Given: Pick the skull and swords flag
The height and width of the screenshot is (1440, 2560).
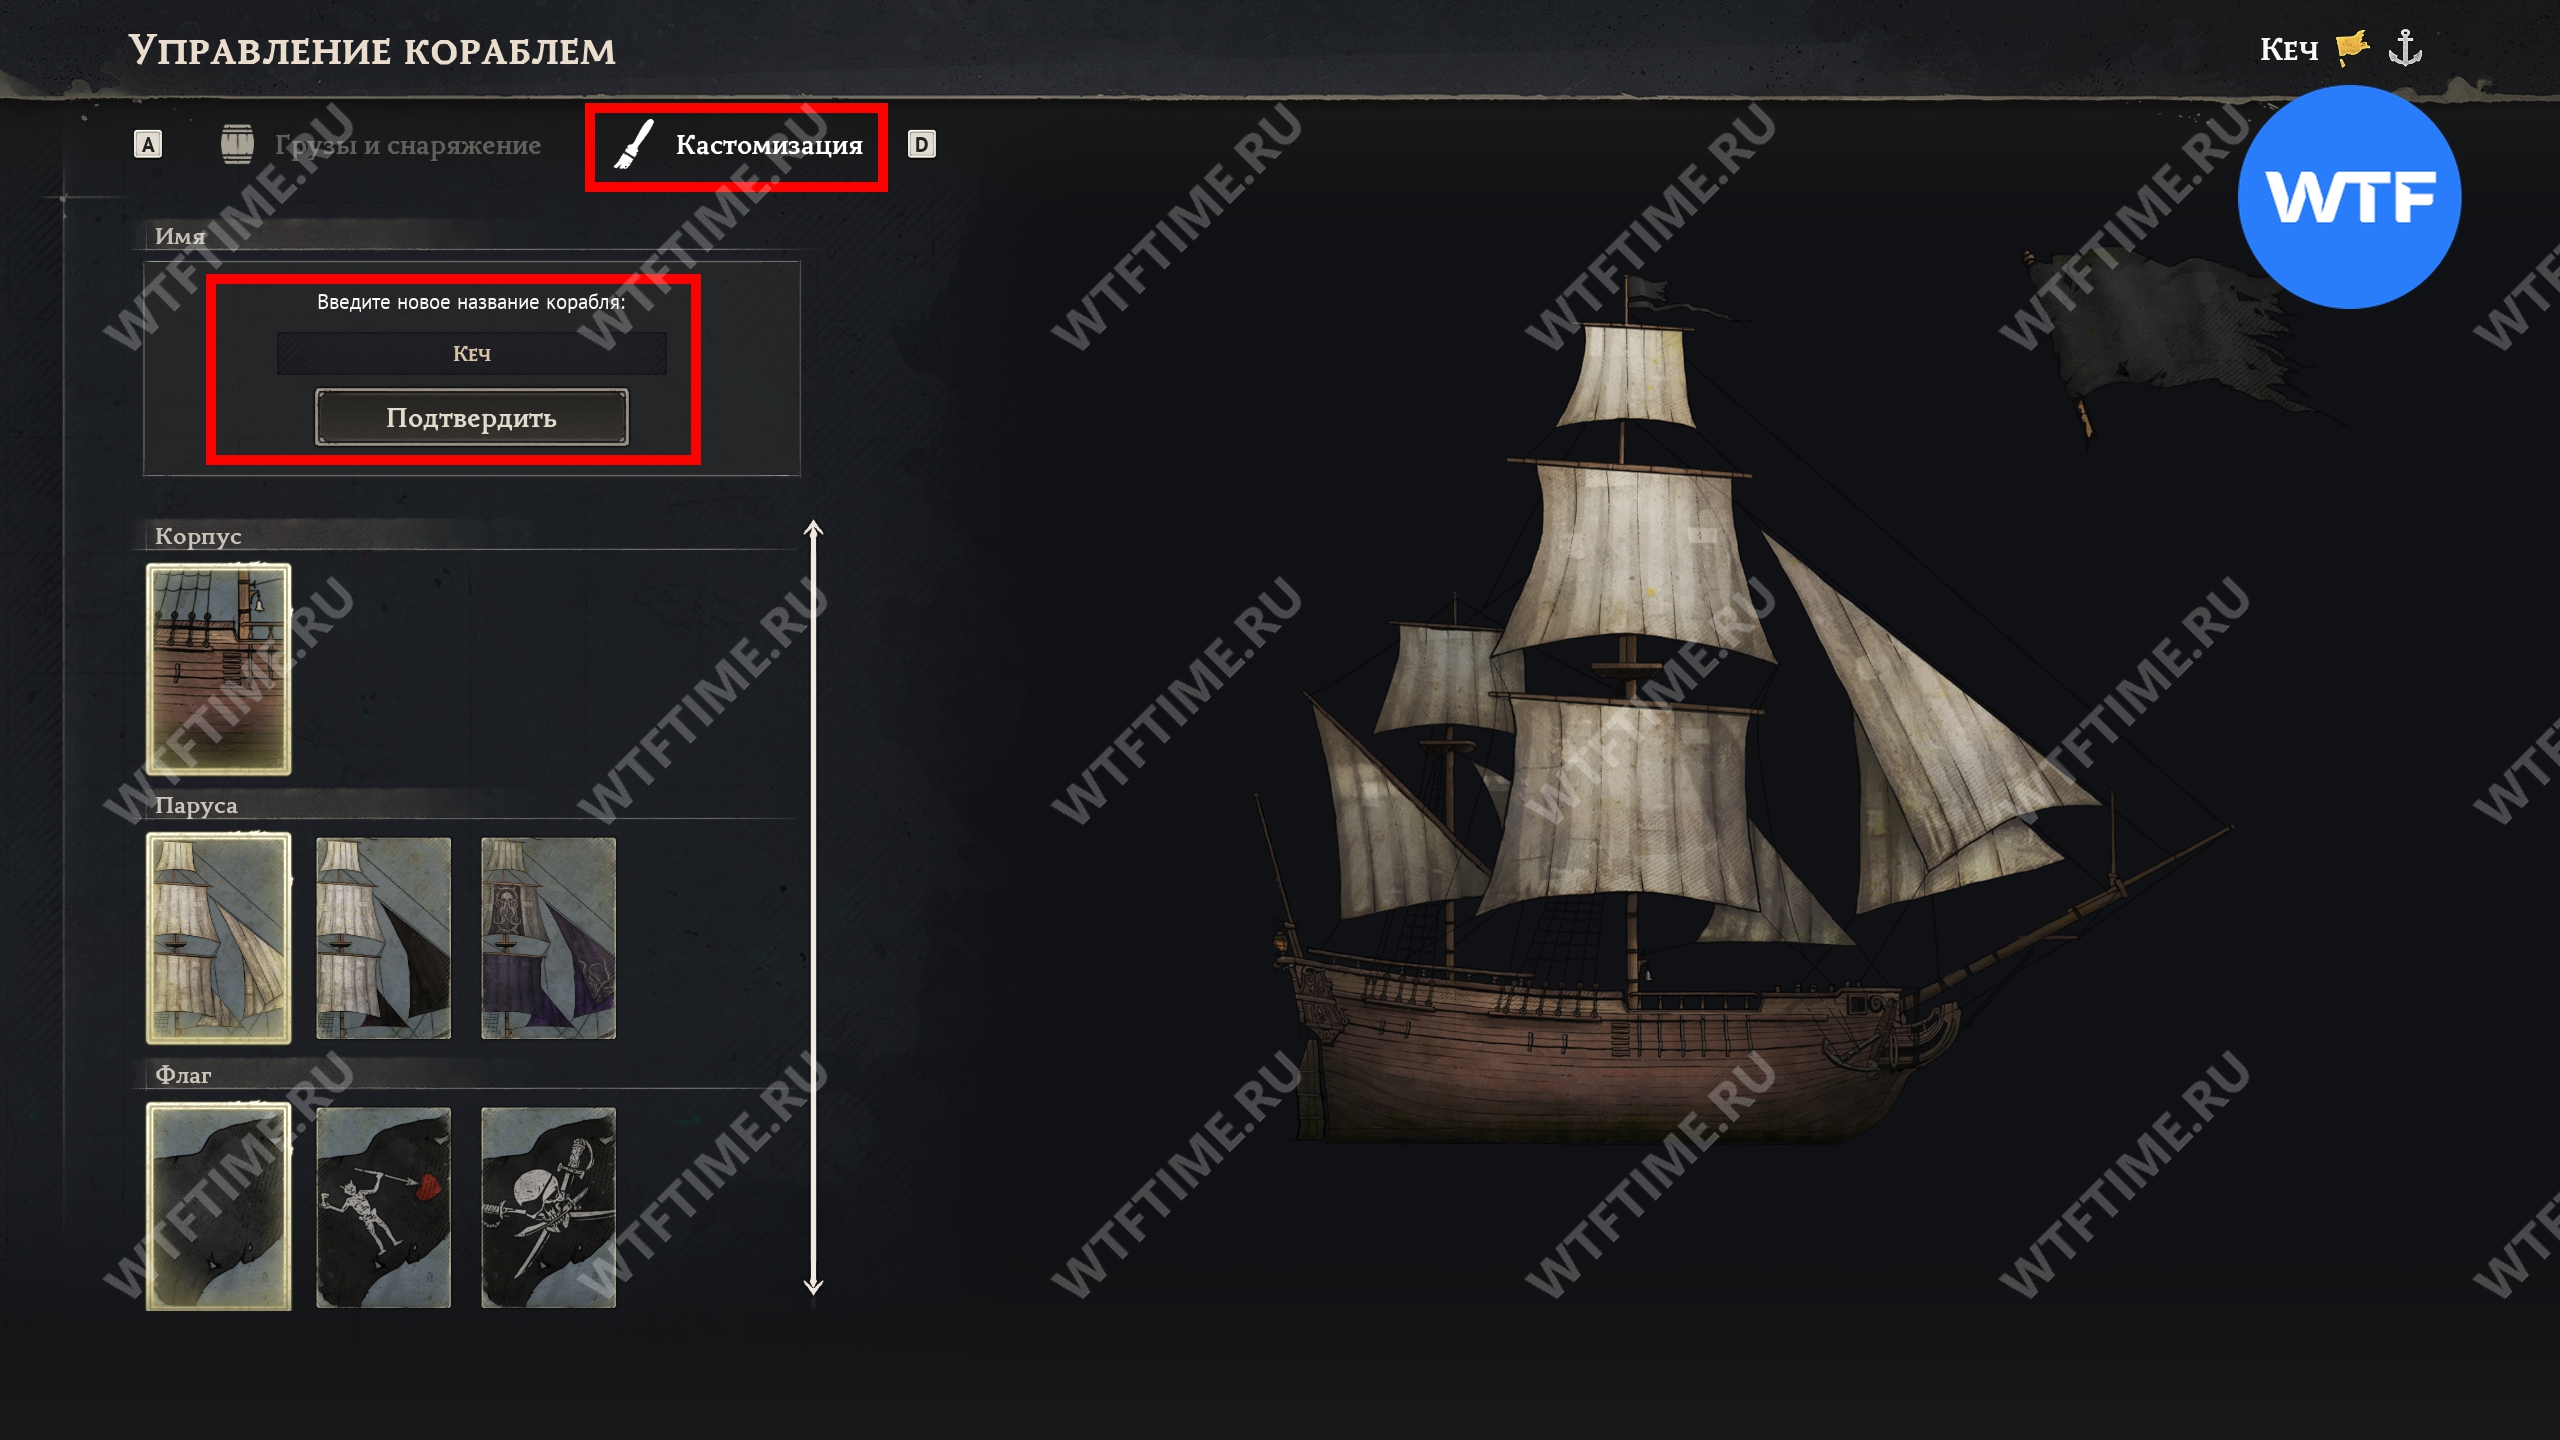Looking at the screenshot, I should pyautogui.click(x=549, y=1207).
